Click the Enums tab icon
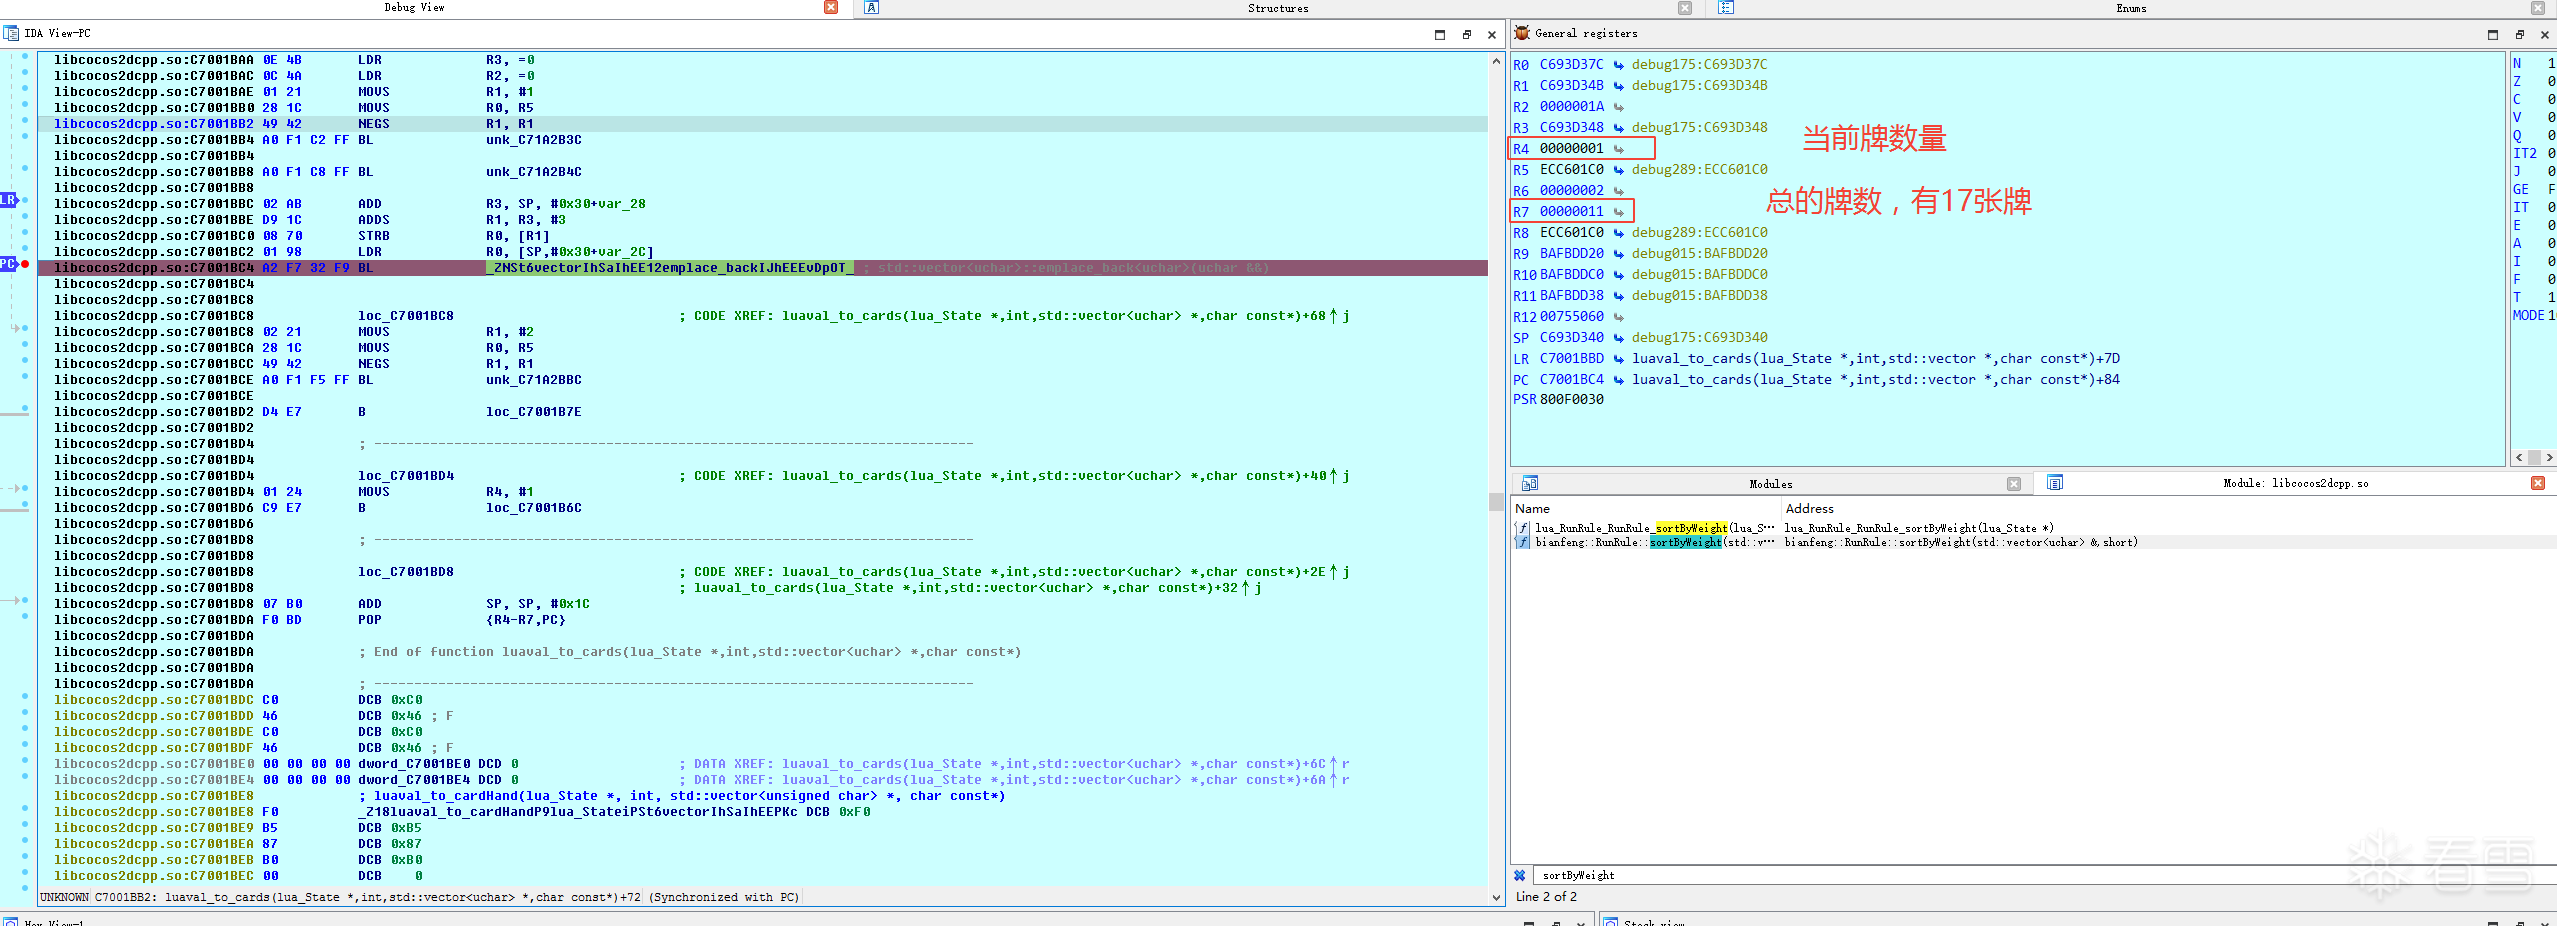Screen dimensions: 2557x926 [x=1726, y=8]
